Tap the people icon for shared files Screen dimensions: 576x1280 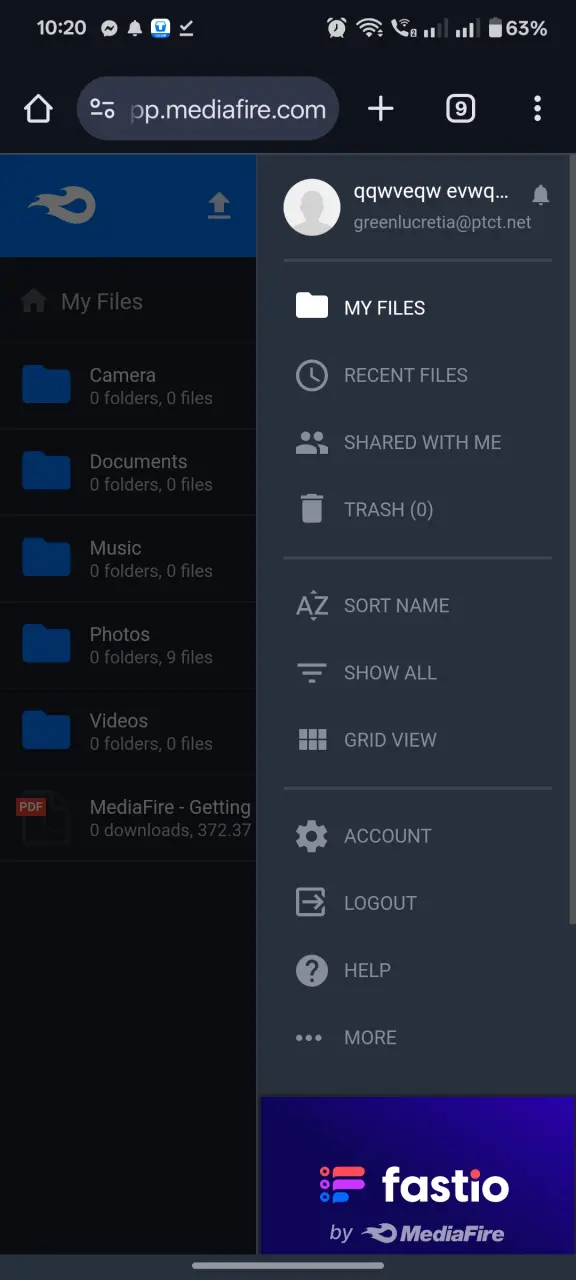click(x=312, y=442)
